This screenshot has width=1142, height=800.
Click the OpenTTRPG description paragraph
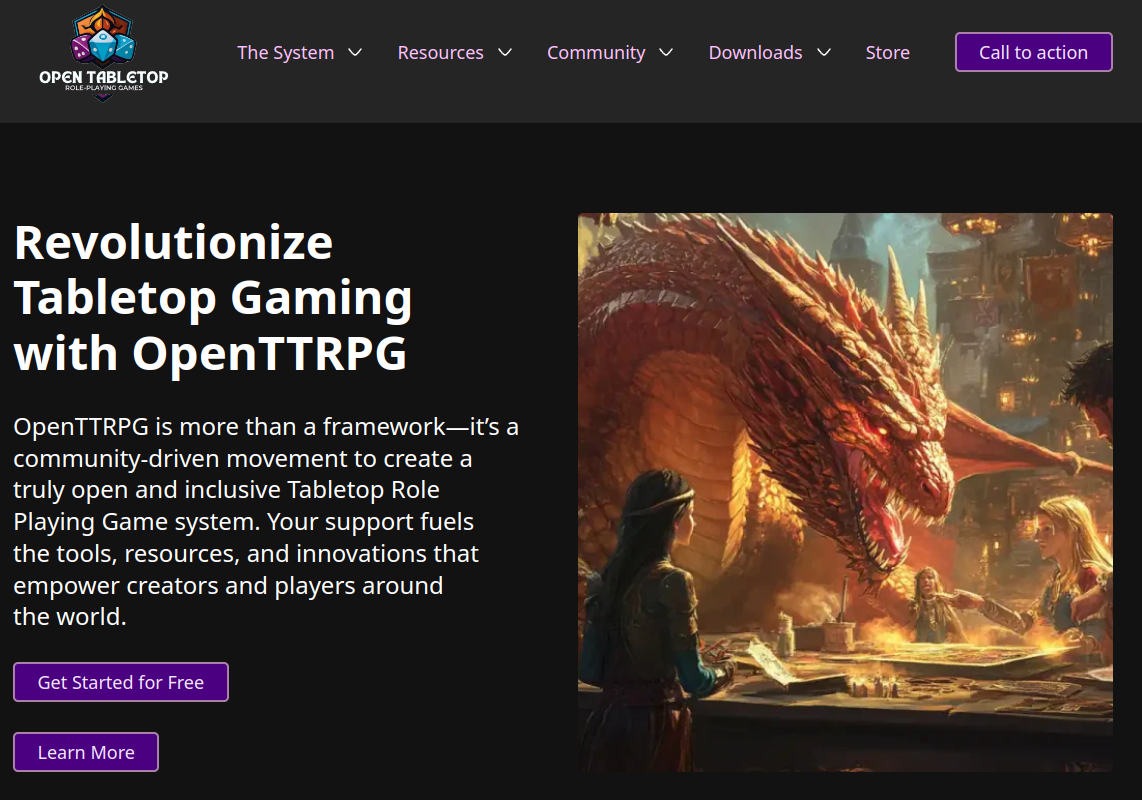click(x=266, y=522)
